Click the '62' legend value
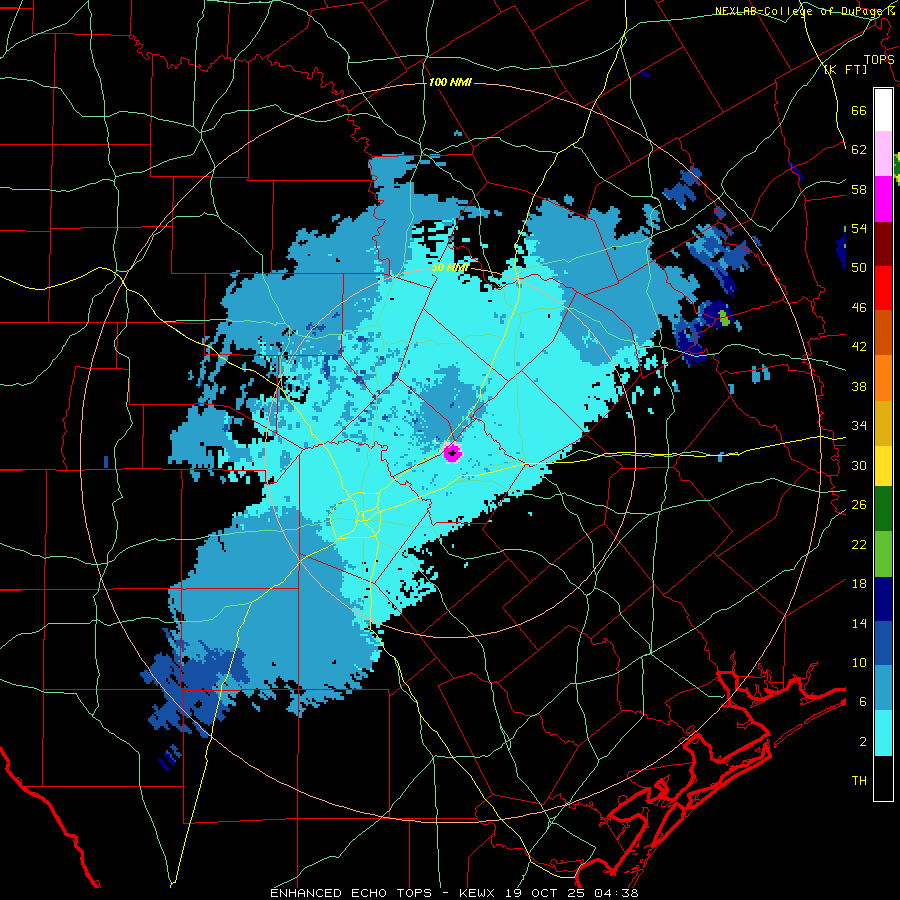Viewport: 900px width, 900px height. coord(859,150)
